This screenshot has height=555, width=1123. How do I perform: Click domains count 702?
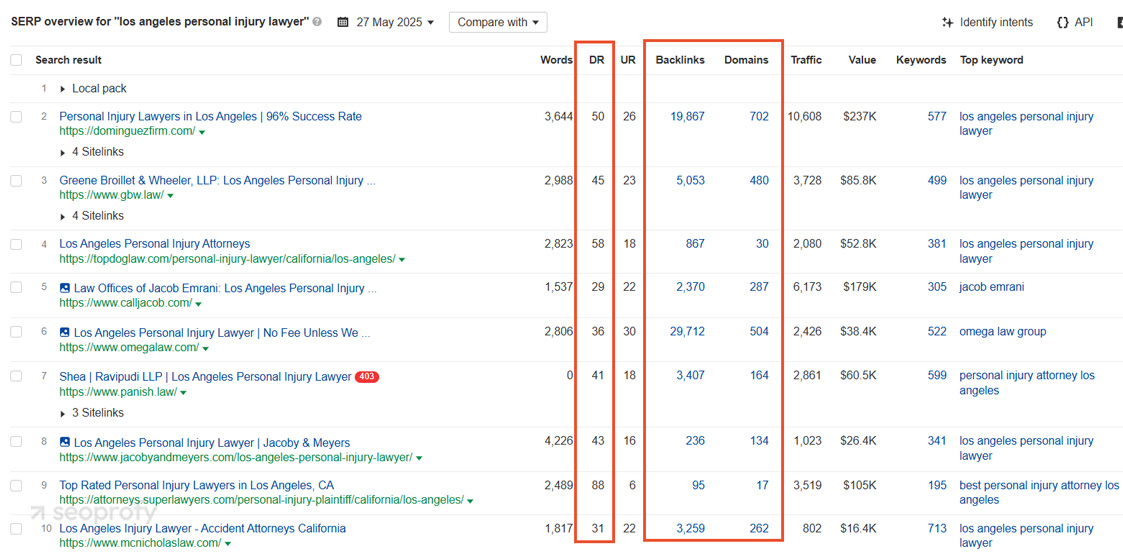coord(759,117)
